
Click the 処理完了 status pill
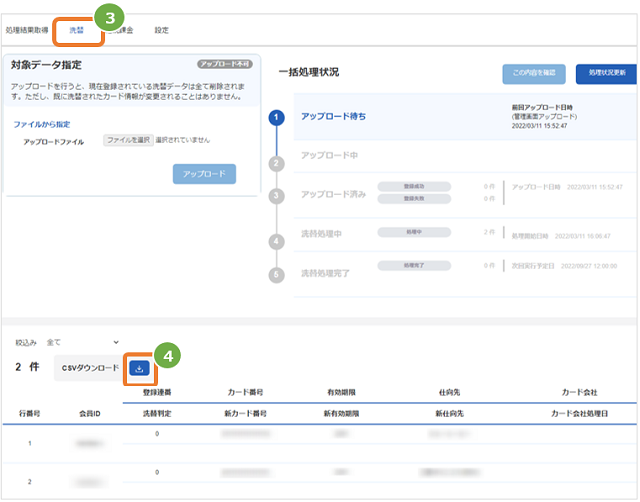414,266
